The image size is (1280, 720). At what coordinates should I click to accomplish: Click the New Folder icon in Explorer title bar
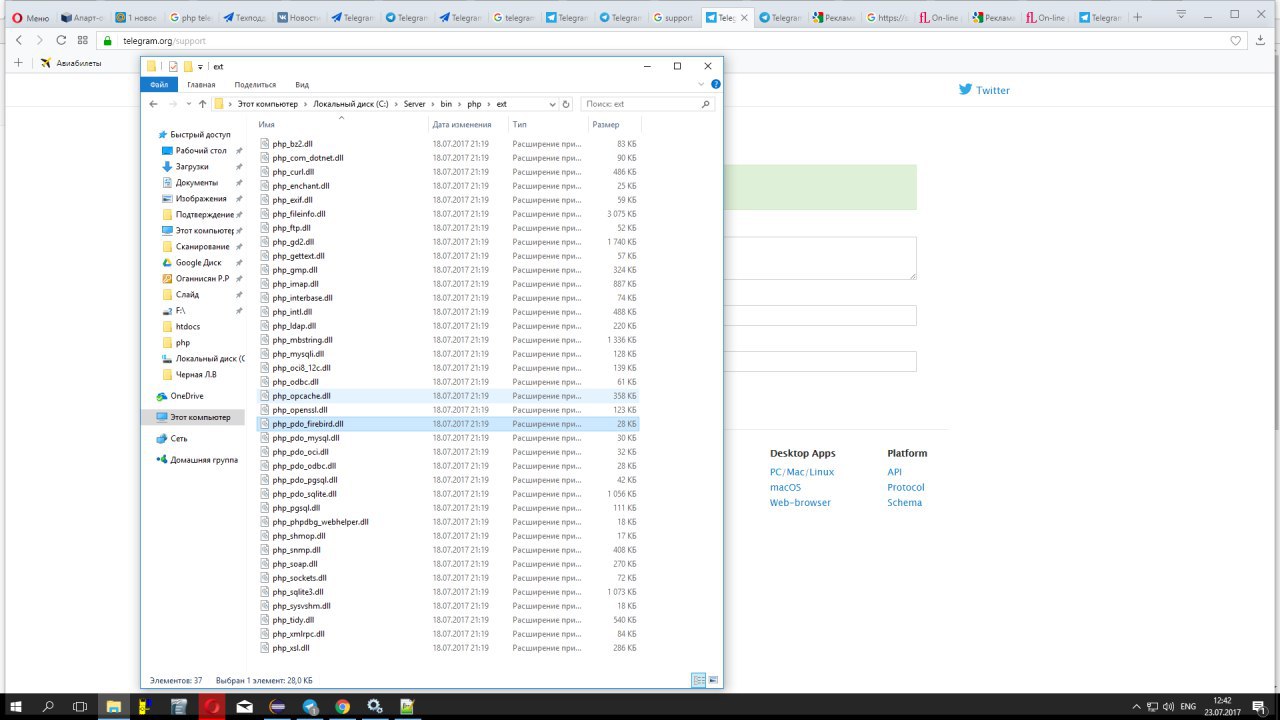click(187, 66)
